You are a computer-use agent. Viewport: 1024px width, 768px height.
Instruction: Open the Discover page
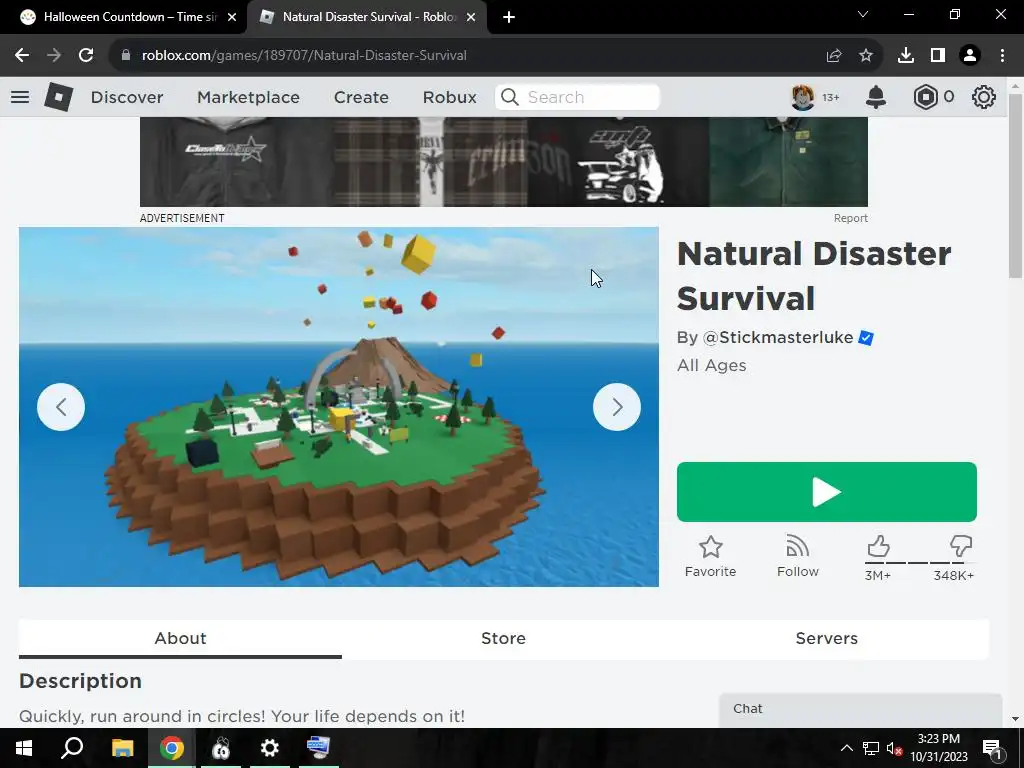127,97
